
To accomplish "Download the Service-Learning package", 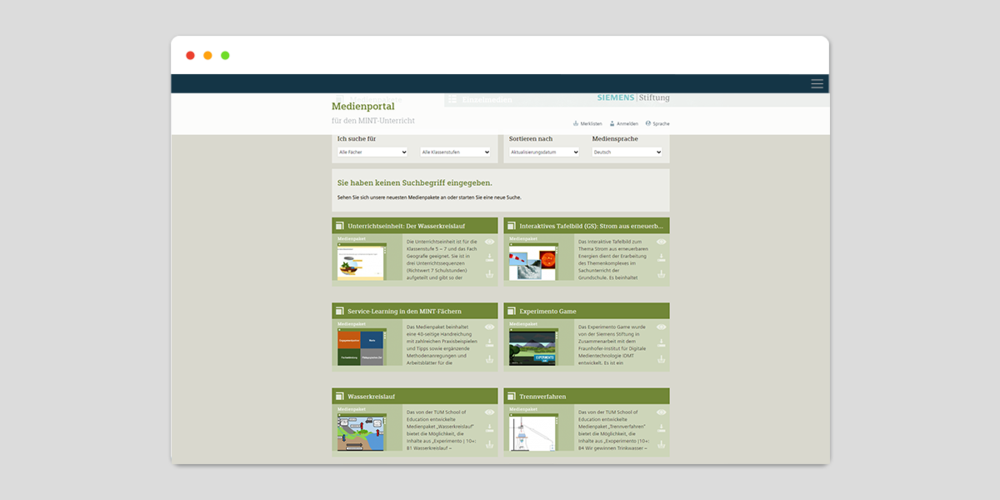I will tap(490, 343).
